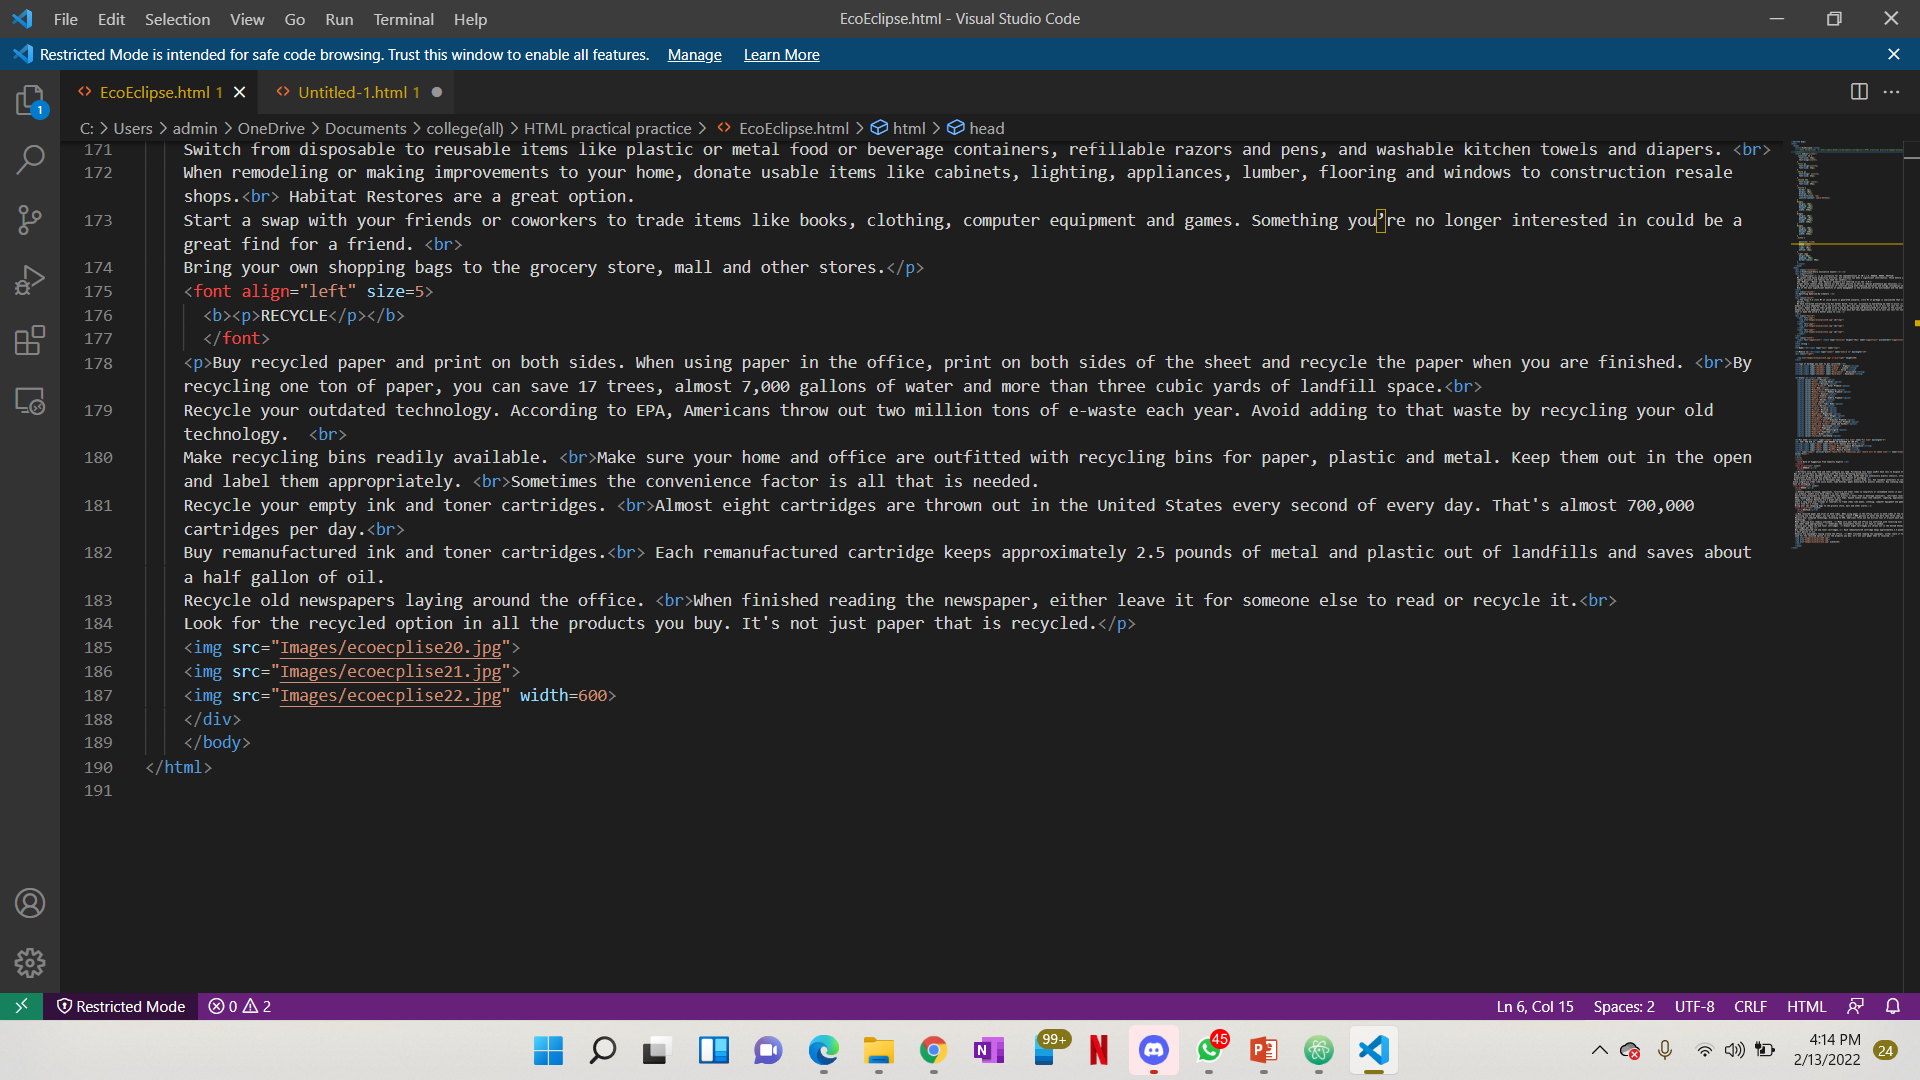The height and width of the screenshot is (1080, 1920).
Task: Select the CRLF line ending indicator
Action: tap(1751, 1006)
